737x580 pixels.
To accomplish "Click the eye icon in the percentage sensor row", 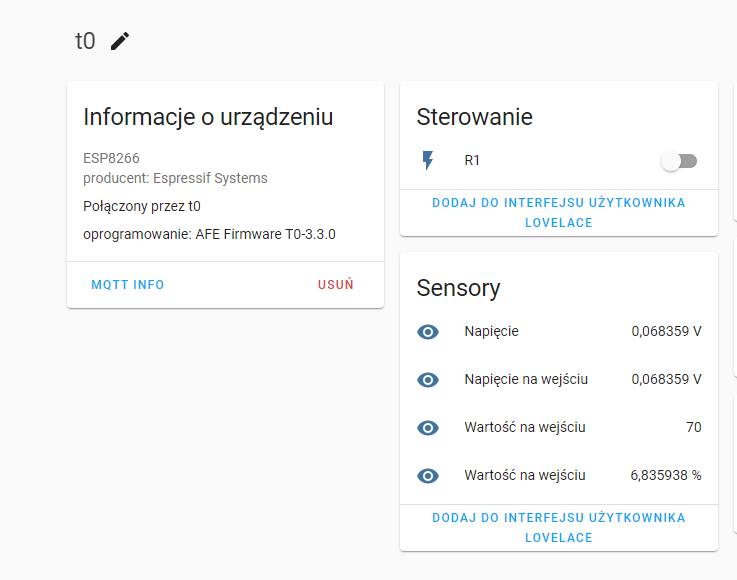I will 428,476.
